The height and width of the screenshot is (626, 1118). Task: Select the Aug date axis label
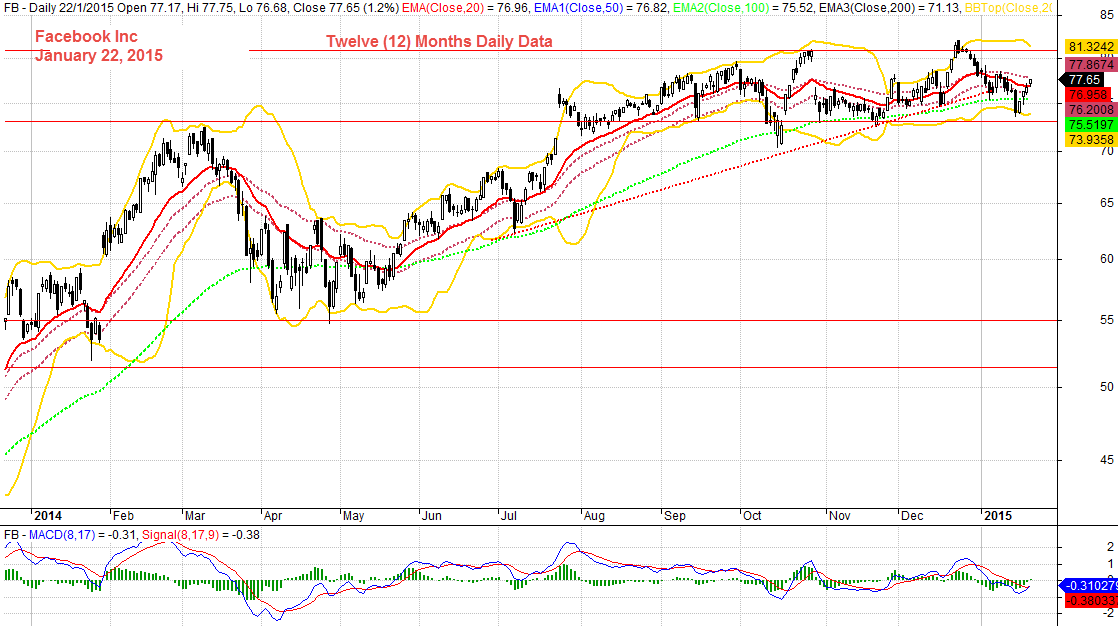(594, 515)
